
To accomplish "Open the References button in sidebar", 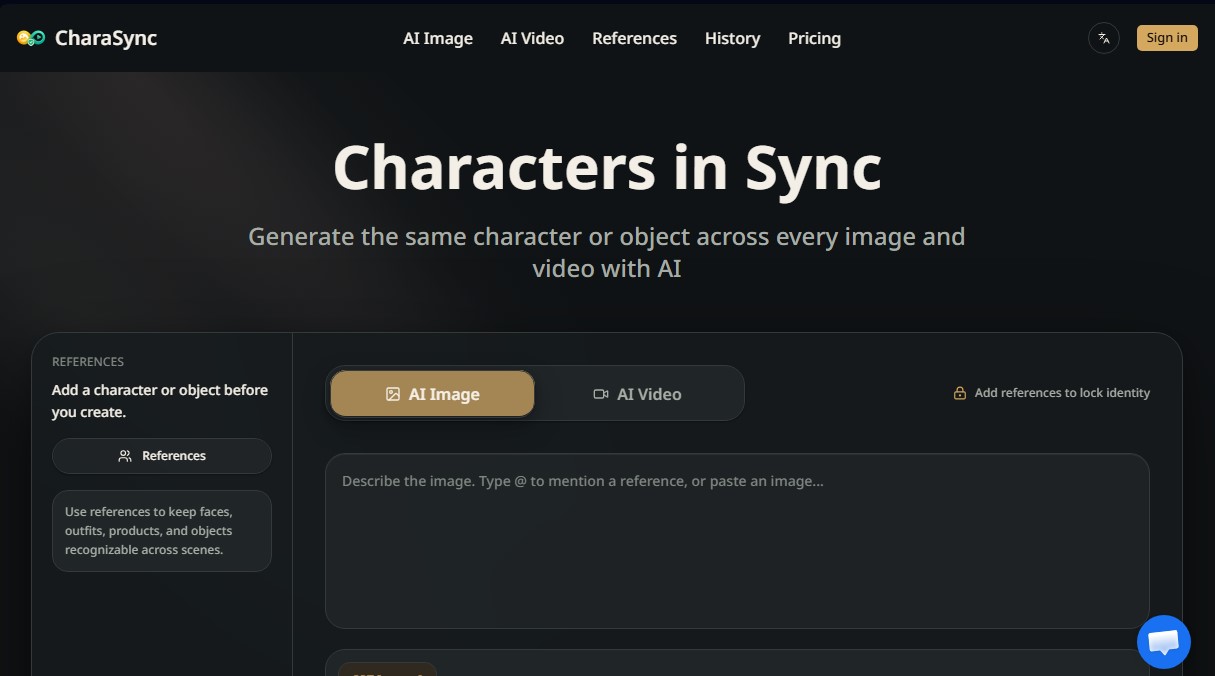I will pyautogui.click(x=162, y=456).
